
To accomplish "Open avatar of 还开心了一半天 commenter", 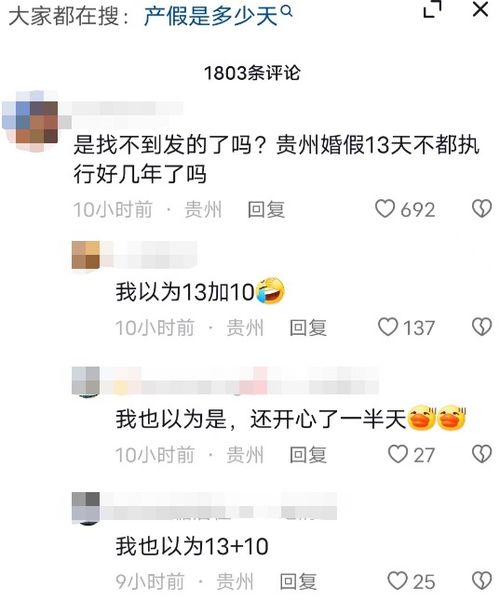I will tap(86, 381).
